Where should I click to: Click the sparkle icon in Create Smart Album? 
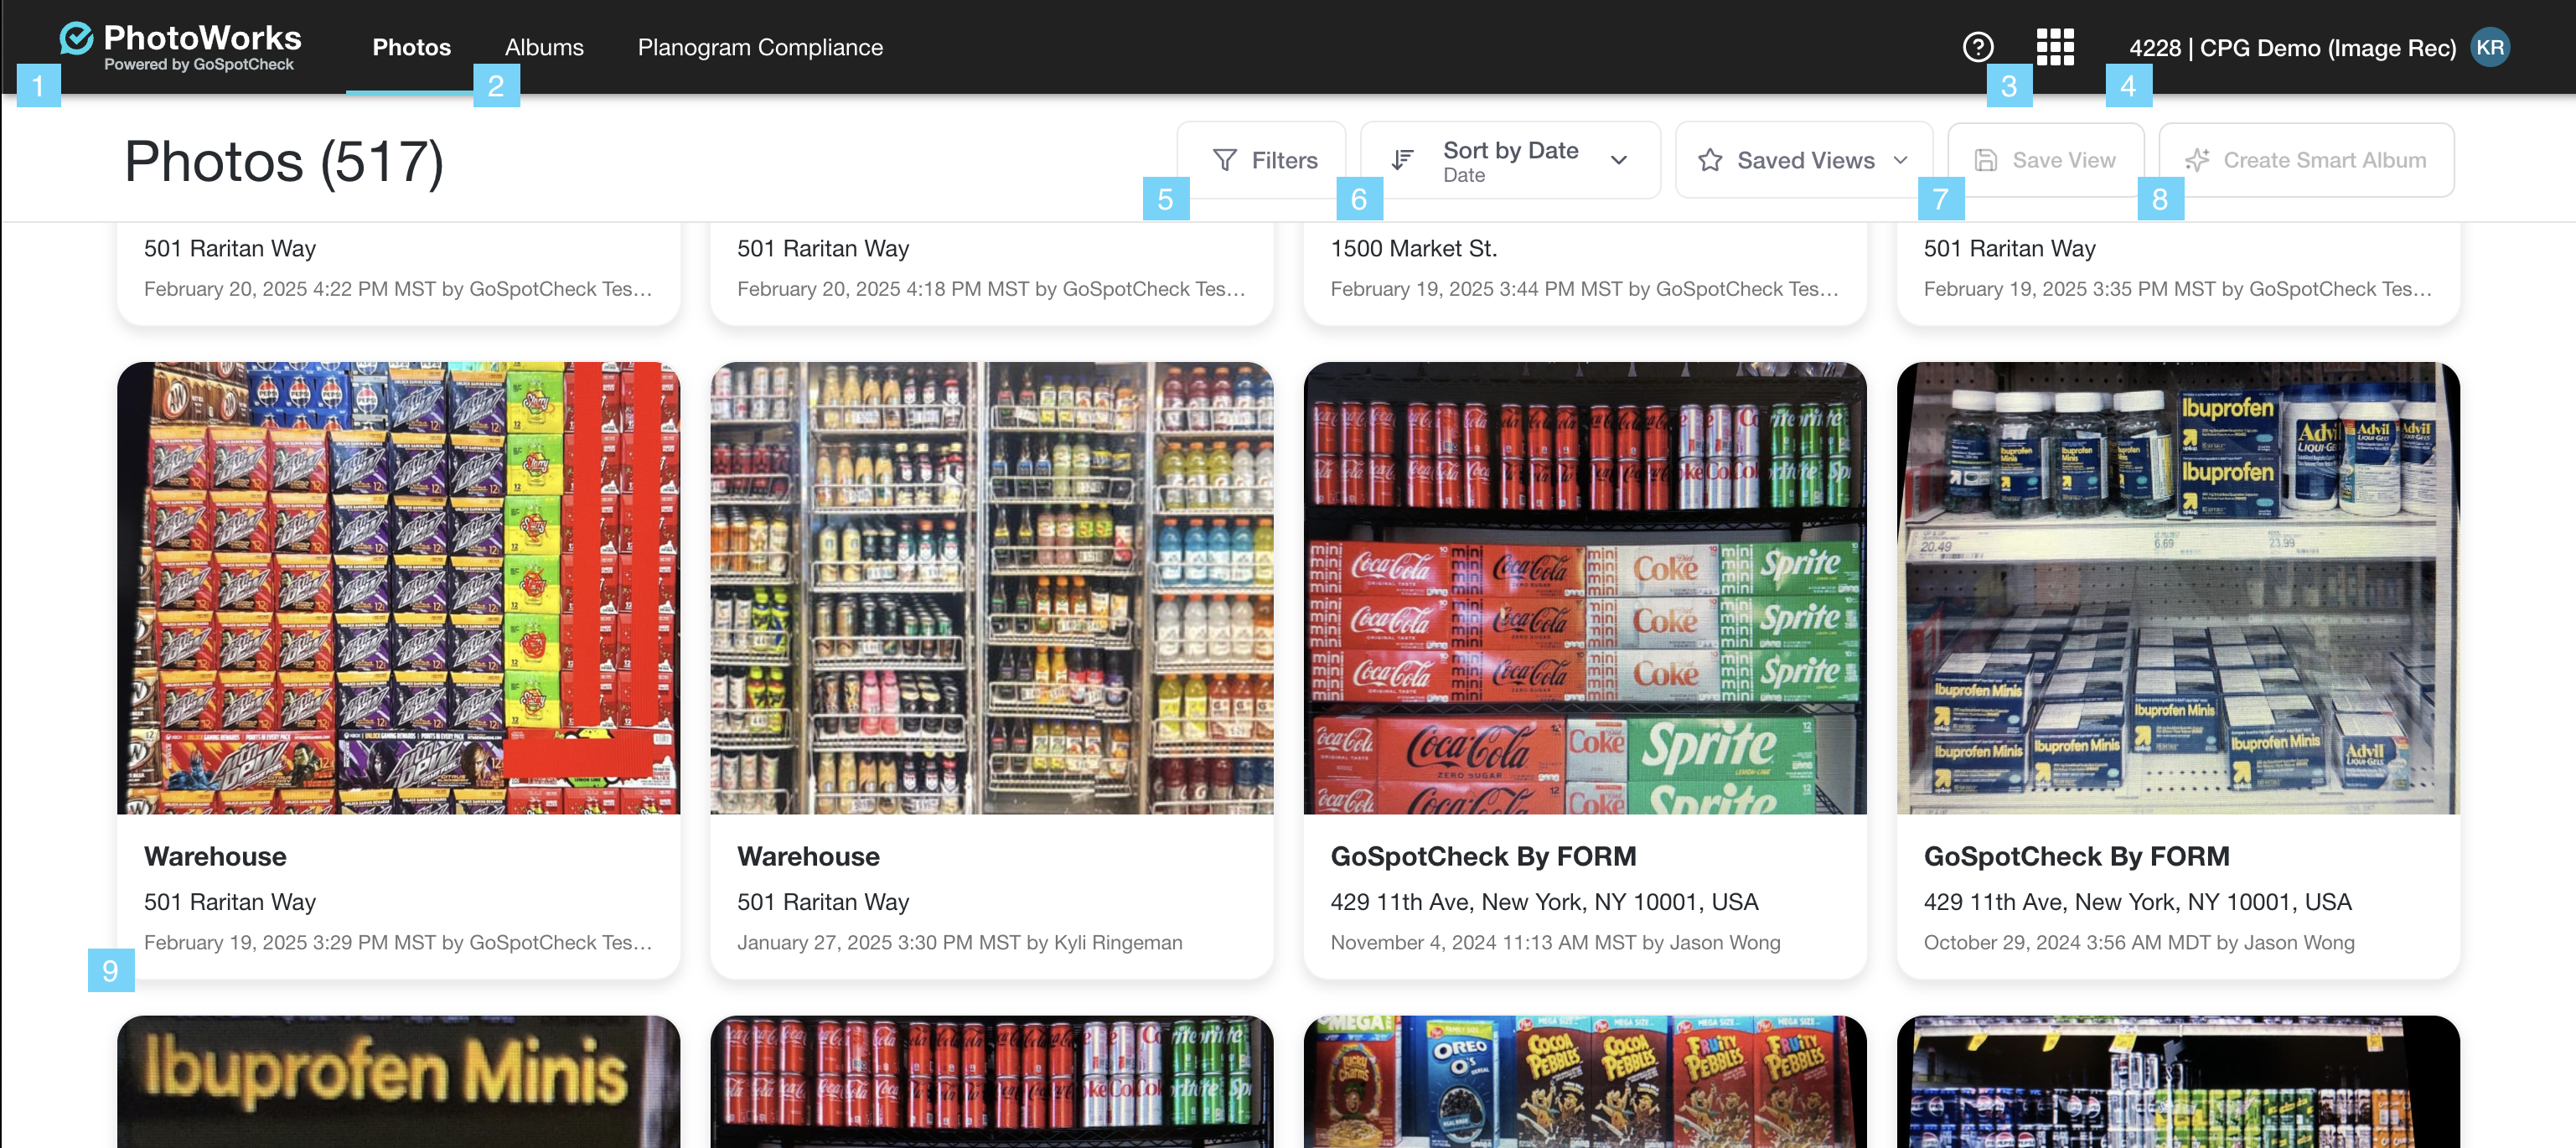(2196, 160)
